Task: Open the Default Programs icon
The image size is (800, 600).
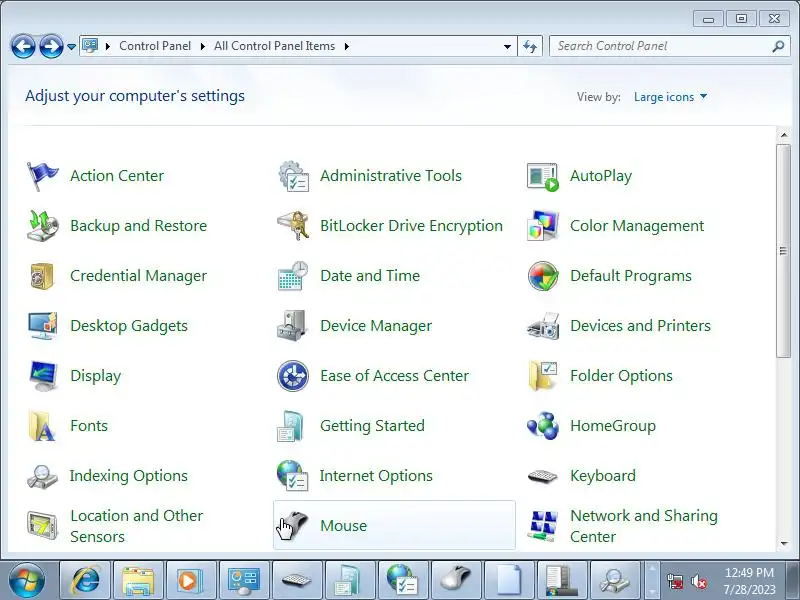Action: pyautogui.click(x=543, y=276)
